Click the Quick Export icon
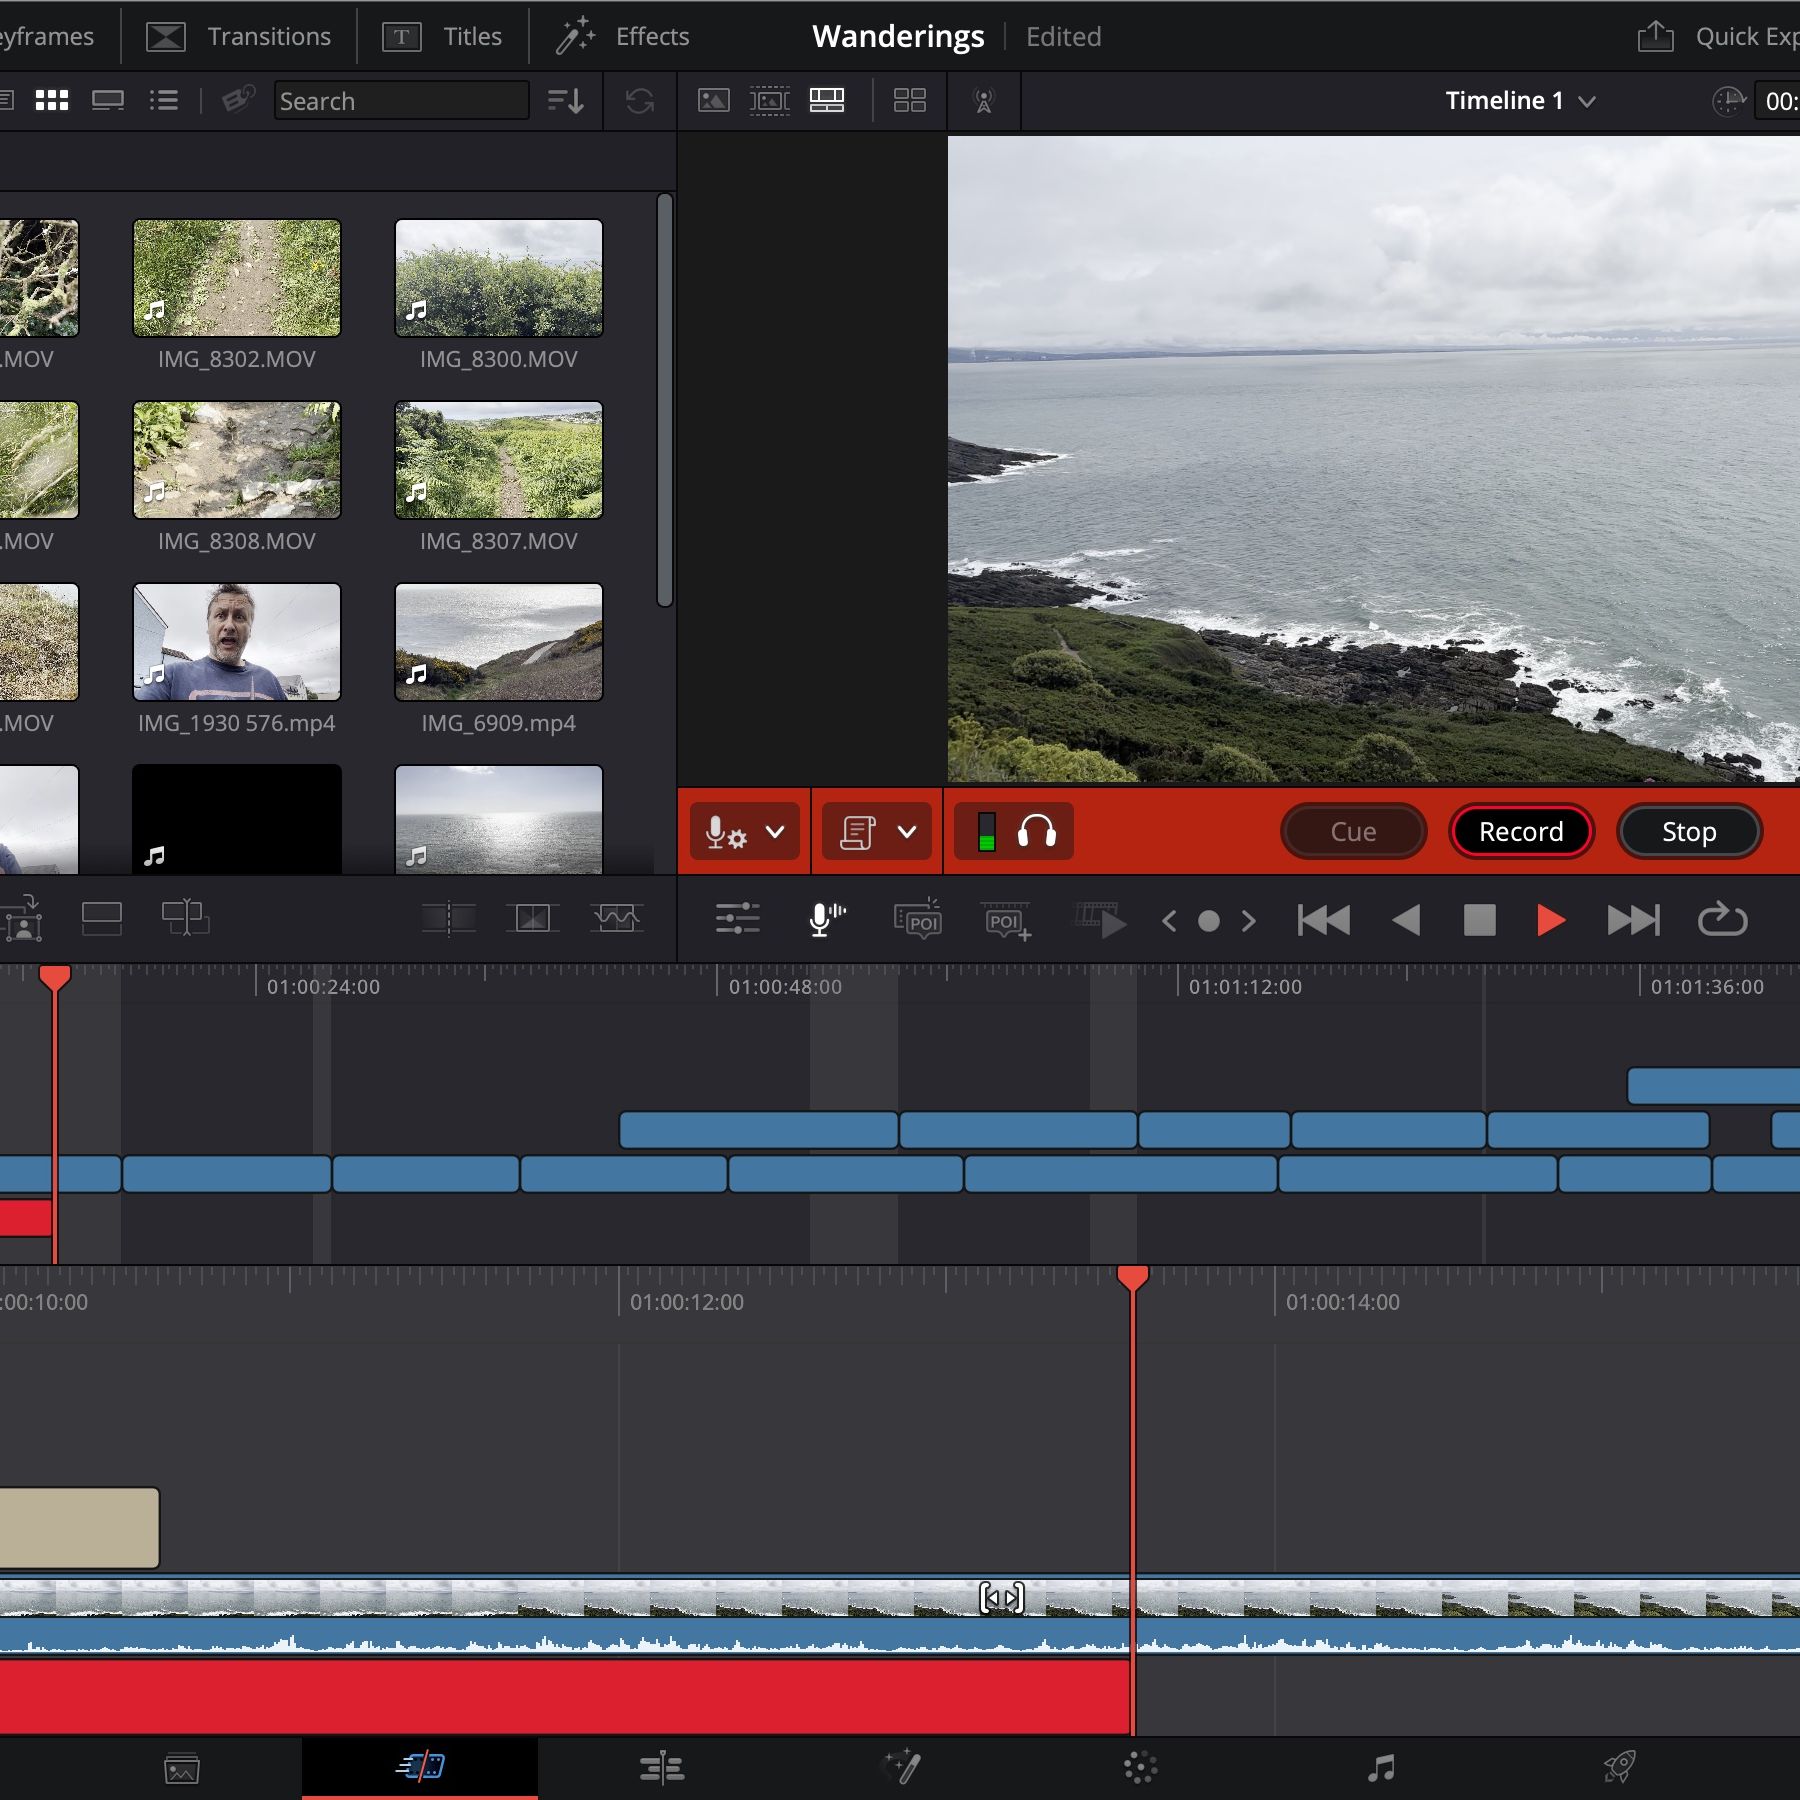The width and height of the screenshot is (1800, 1800). coord(1655,37)
